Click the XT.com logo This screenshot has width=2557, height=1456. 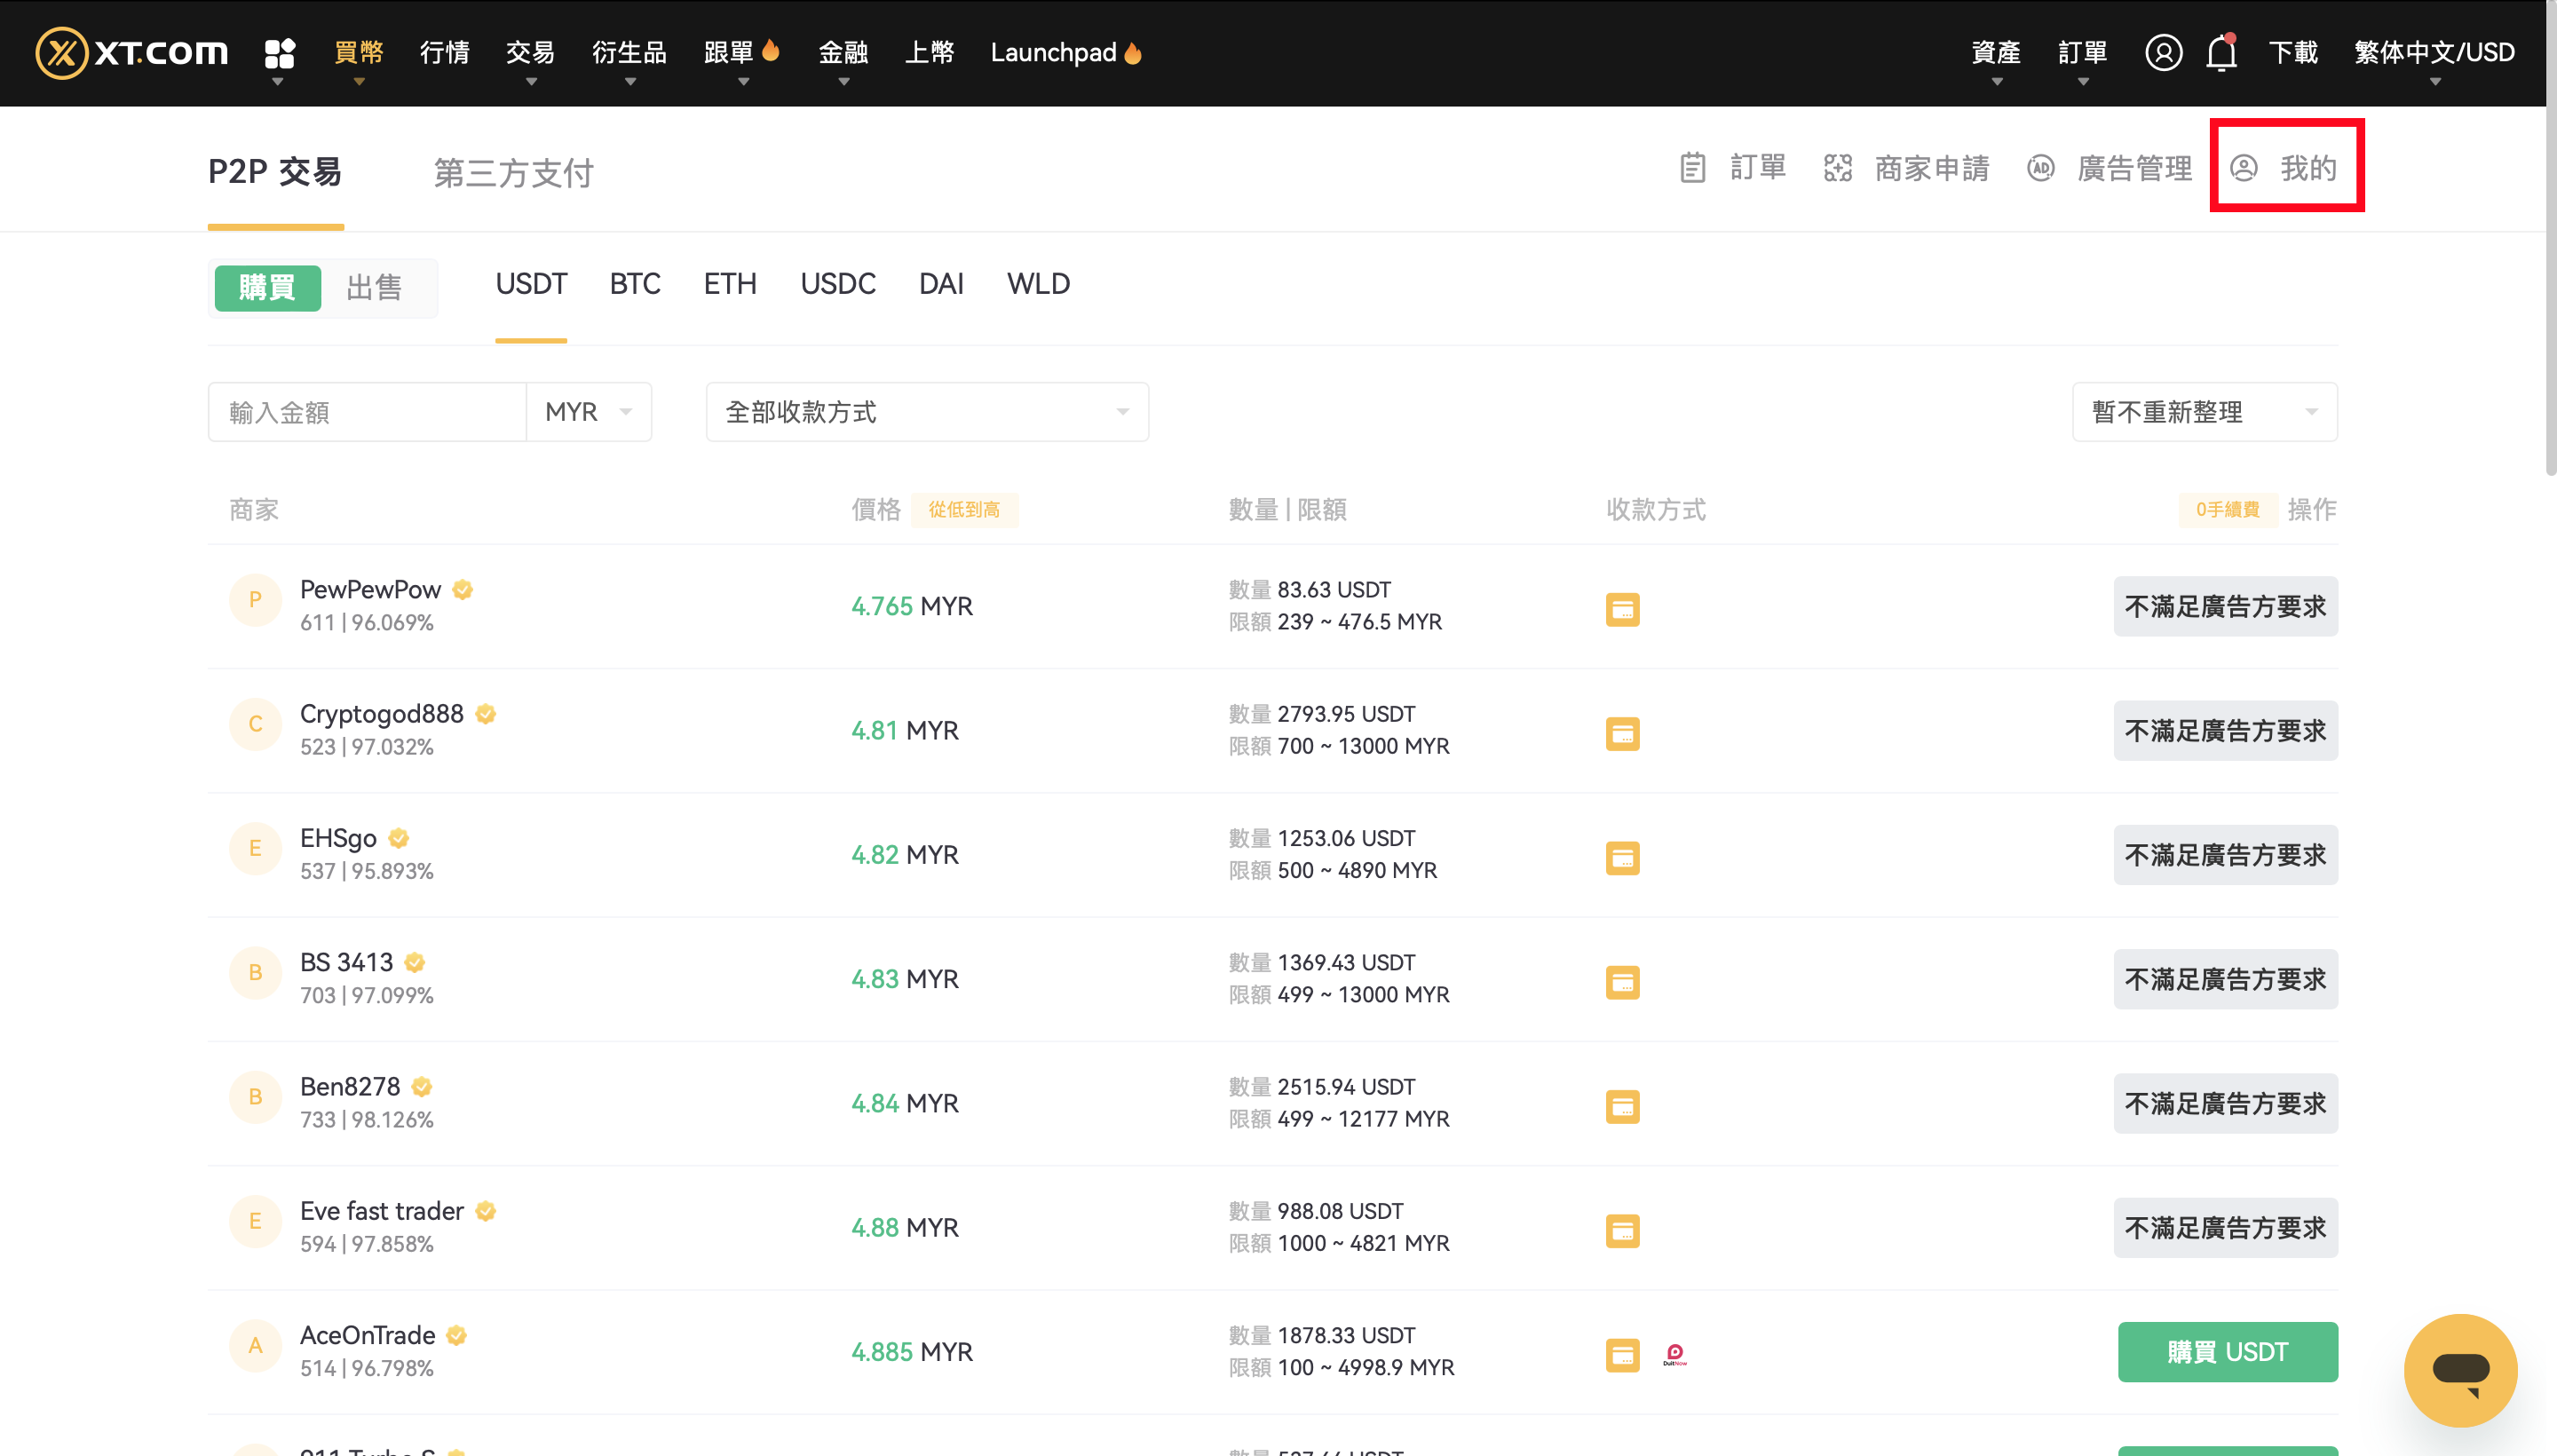click(x=132, y=52)
